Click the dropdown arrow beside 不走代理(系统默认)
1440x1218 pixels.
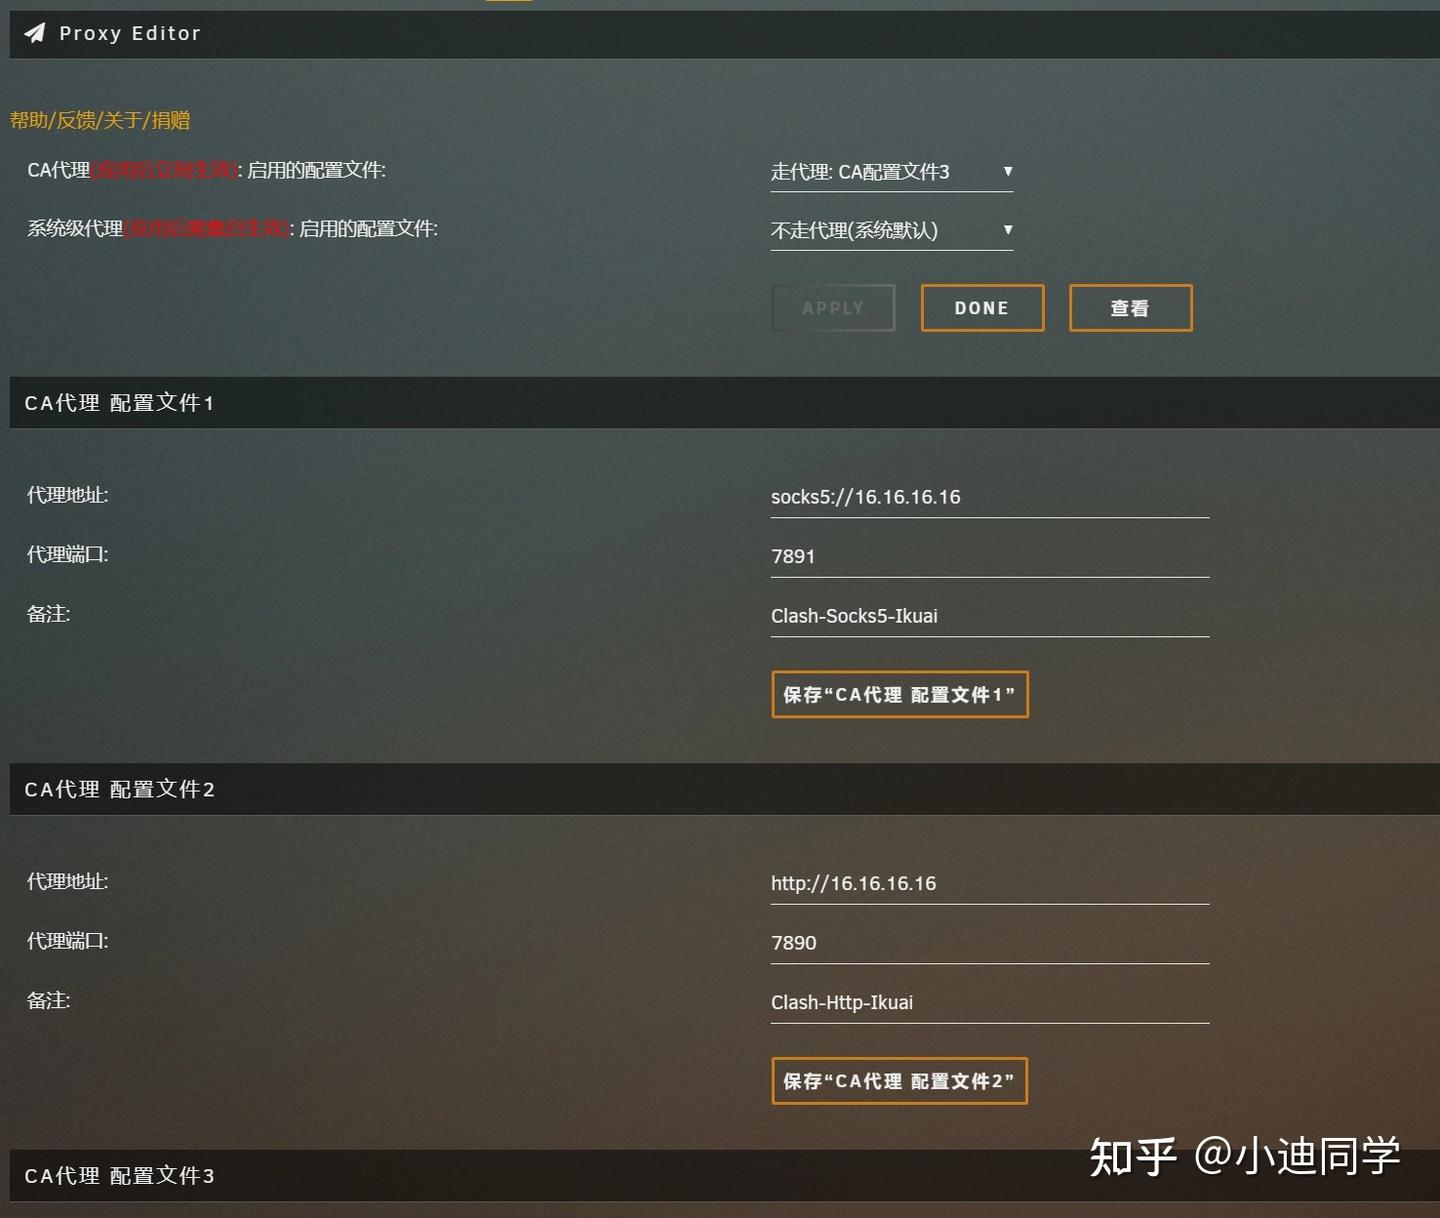coord(1007,230)
